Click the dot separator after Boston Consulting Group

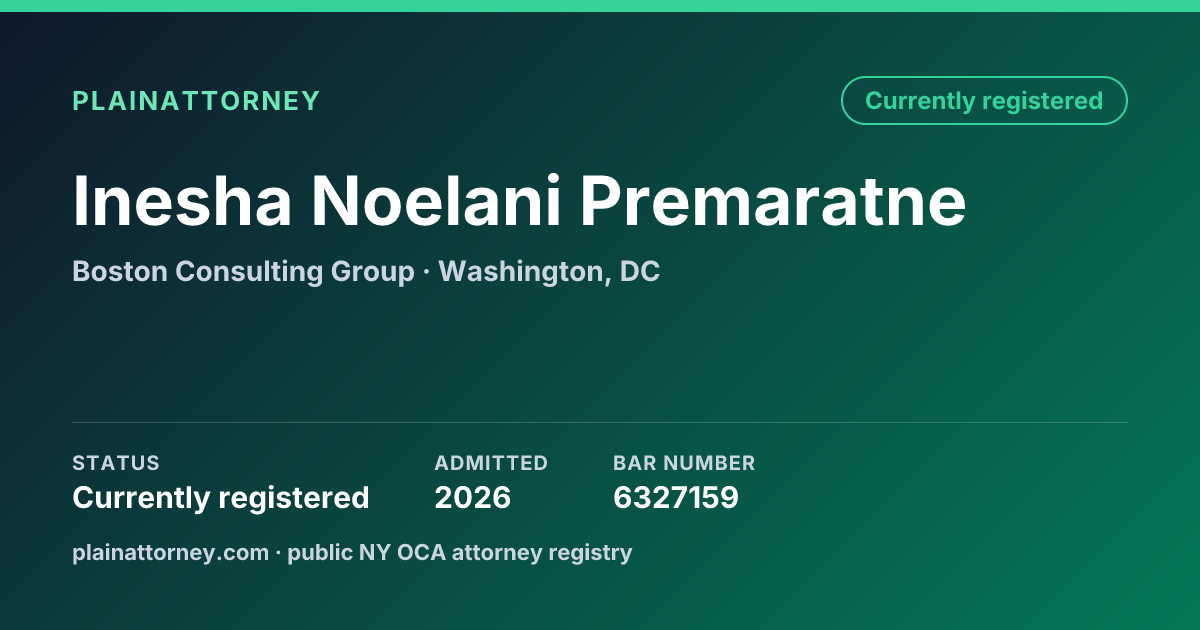(x=427, y=273)
